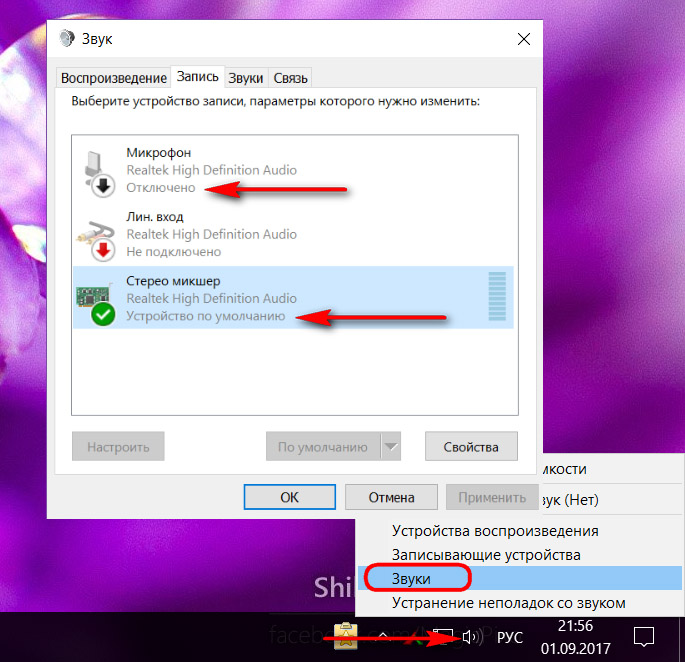
Task: Open the pinned yellow star taskbar app
Action: tap(346, 636)
